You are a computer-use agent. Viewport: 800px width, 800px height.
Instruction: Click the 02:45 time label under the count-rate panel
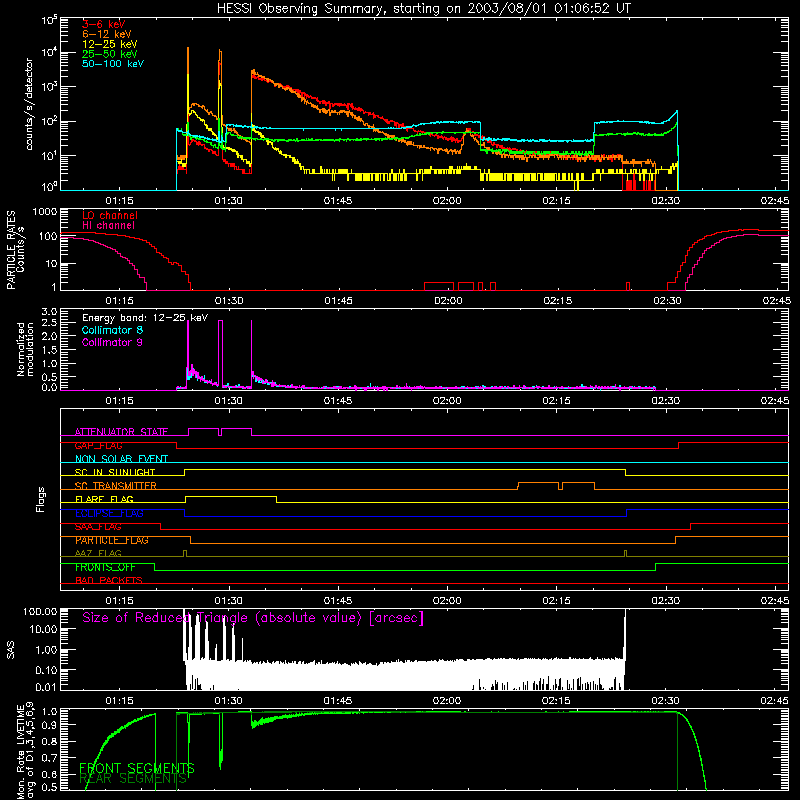(x=774, y=201)
